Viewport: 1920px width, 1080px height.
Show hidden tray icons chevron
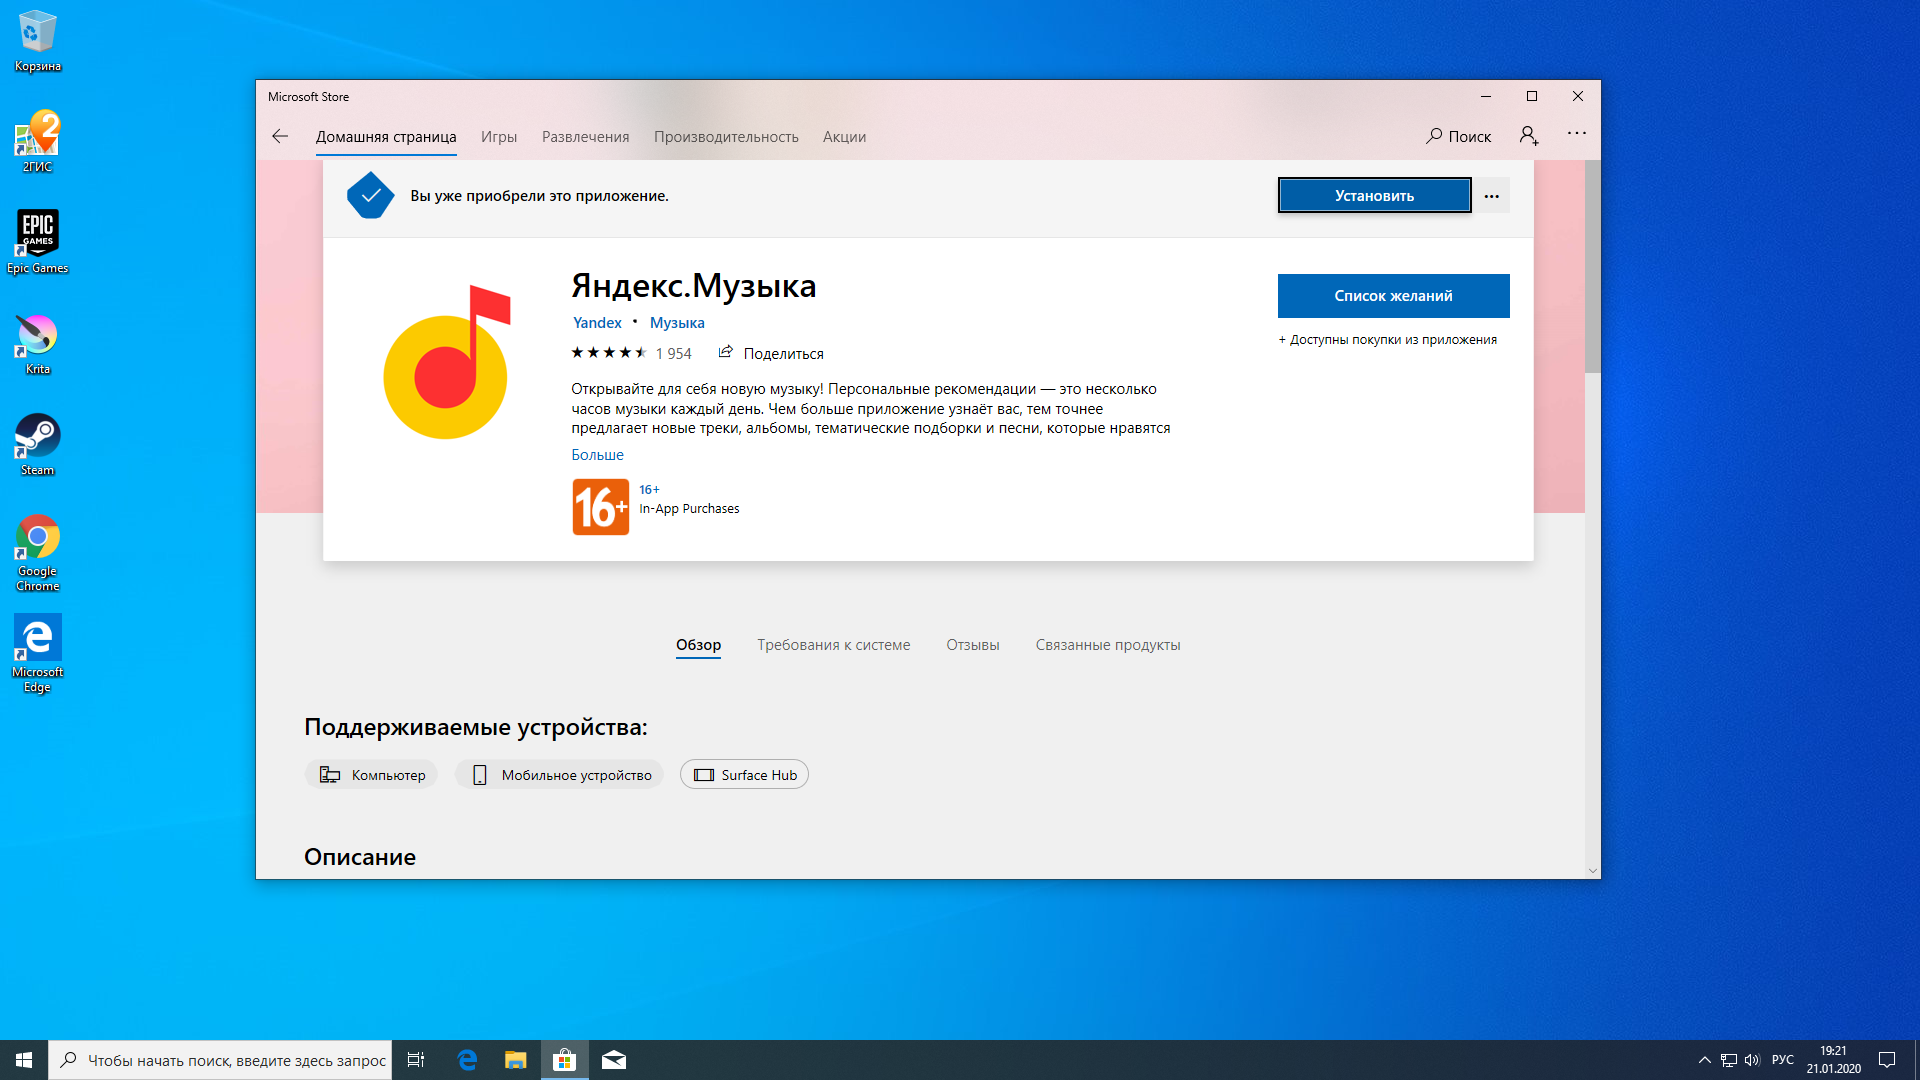(1705, 1060)
